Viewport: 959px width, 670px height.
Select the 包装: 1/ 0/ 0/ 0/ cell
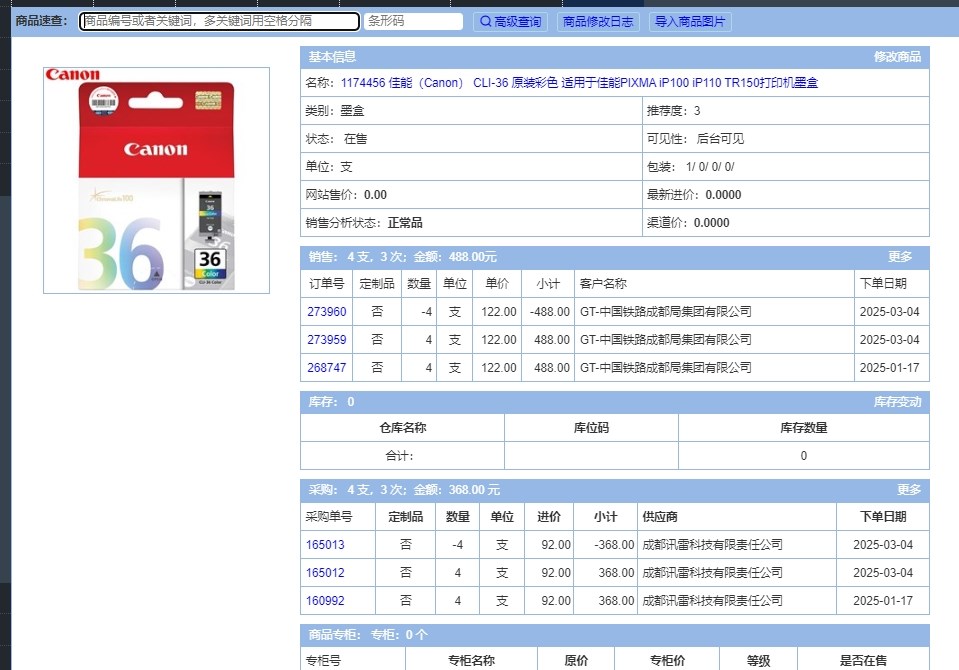(786, 167)
